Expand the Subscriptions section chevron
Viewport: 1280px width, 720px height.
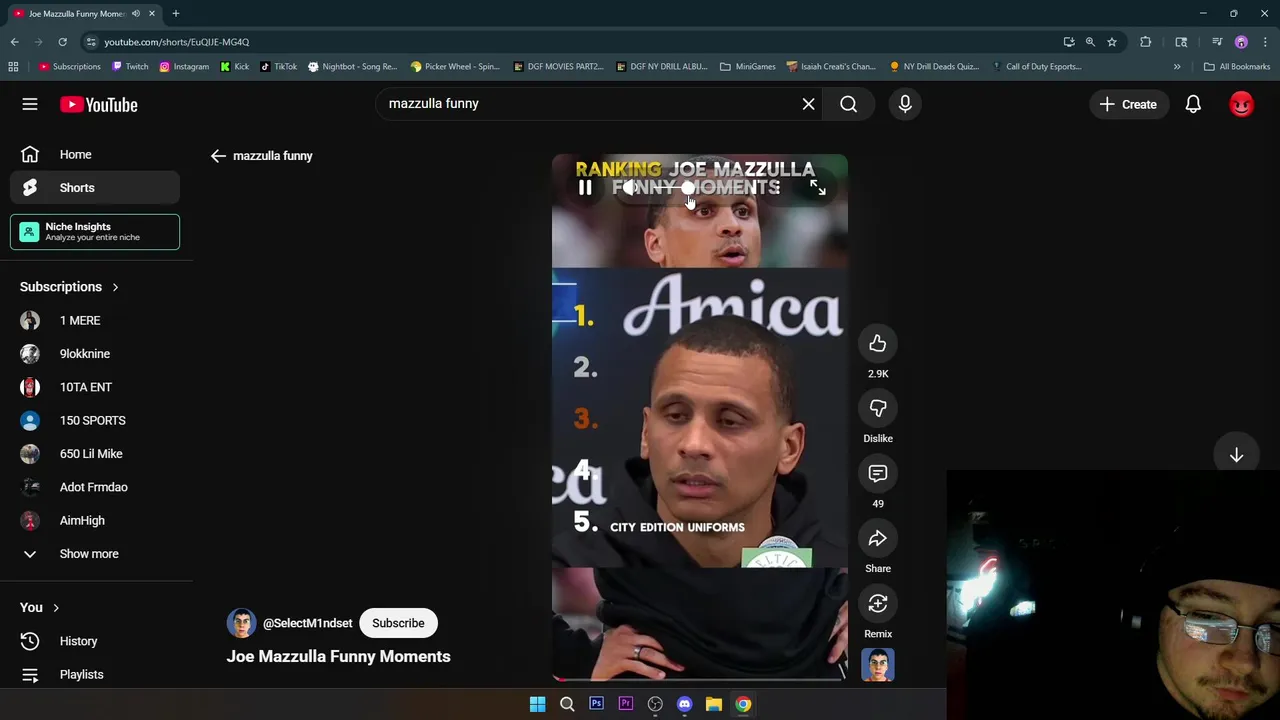pos(115,287)
